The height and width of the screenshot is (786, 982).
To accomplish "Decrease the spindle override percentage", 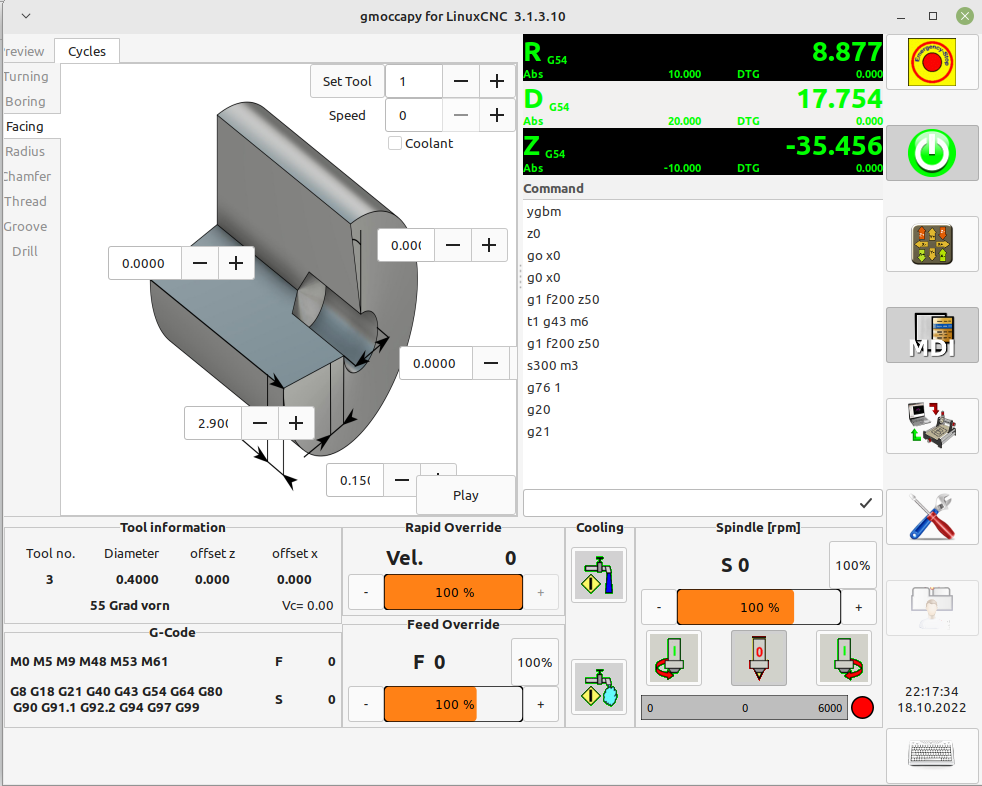I will click(659, 608).
